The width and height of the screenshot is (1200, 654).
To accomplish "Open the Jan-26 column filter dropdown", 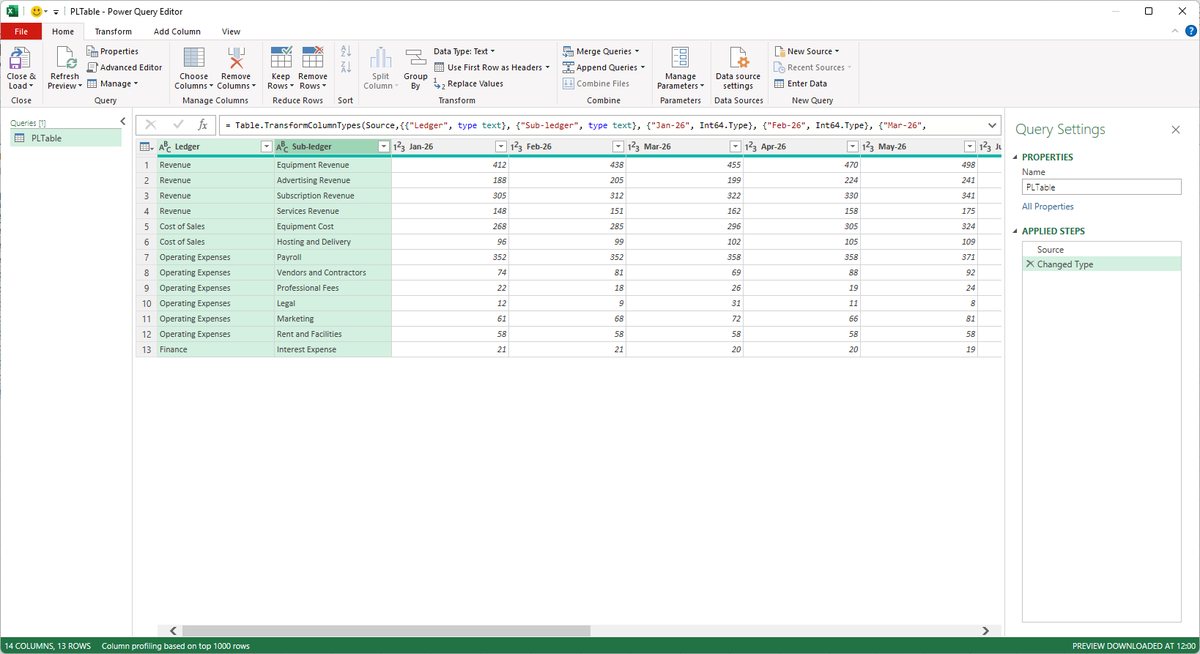I will click(500, 147).
